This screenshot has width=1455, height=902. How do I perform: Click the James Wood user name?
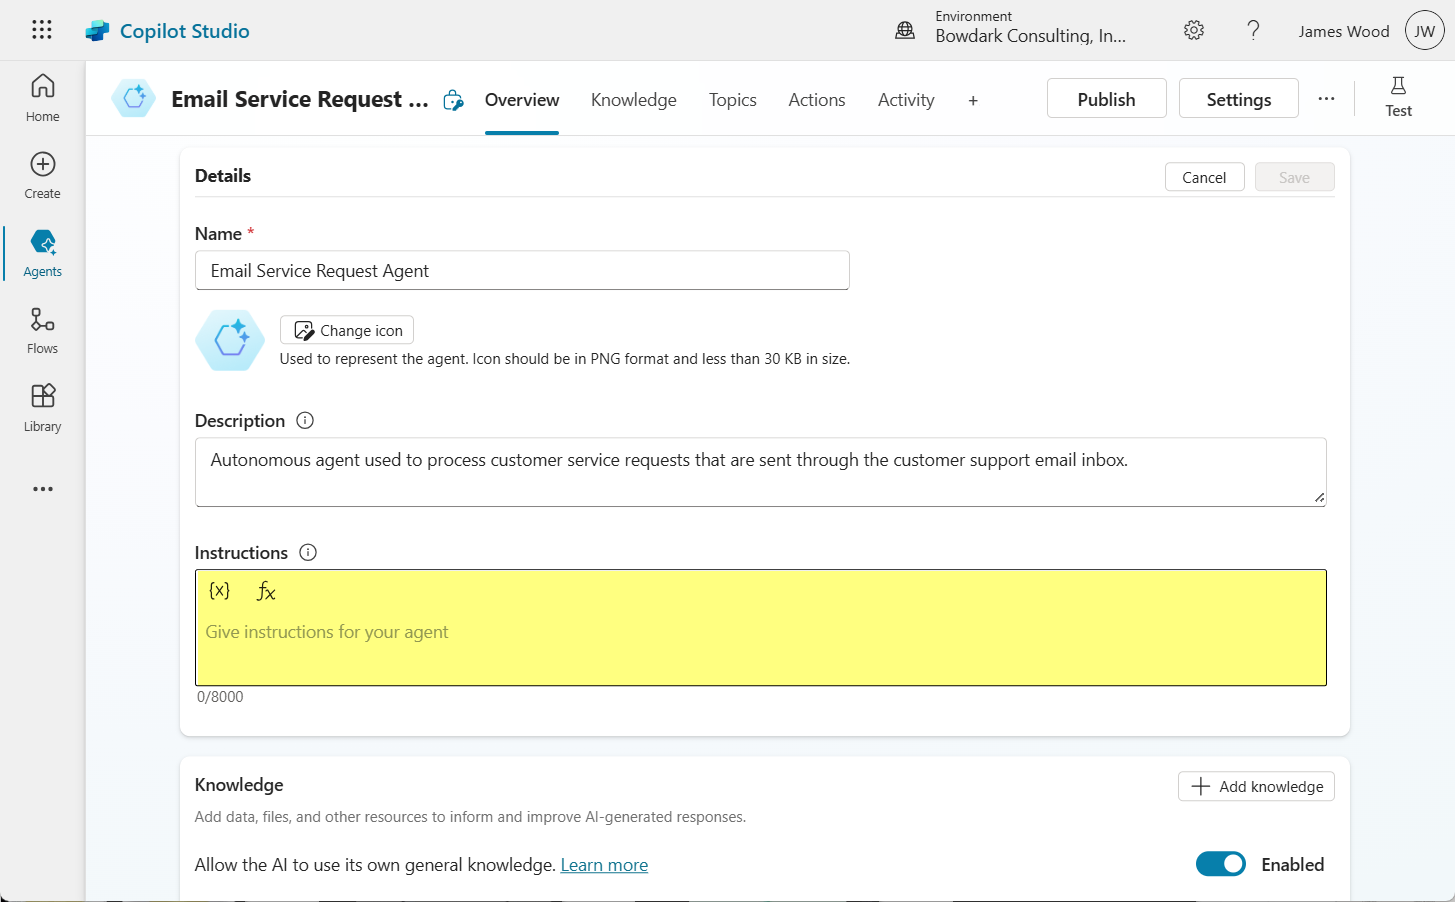tap(1344, 31)
